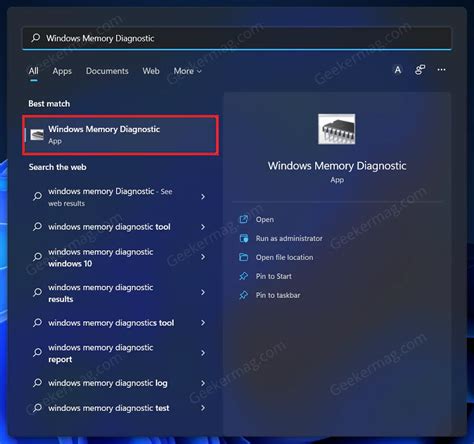Expand chevron for 'windows memory diagnostic windows 10'
This screenshot has width=474, height=444.
[x=203, y=257]
